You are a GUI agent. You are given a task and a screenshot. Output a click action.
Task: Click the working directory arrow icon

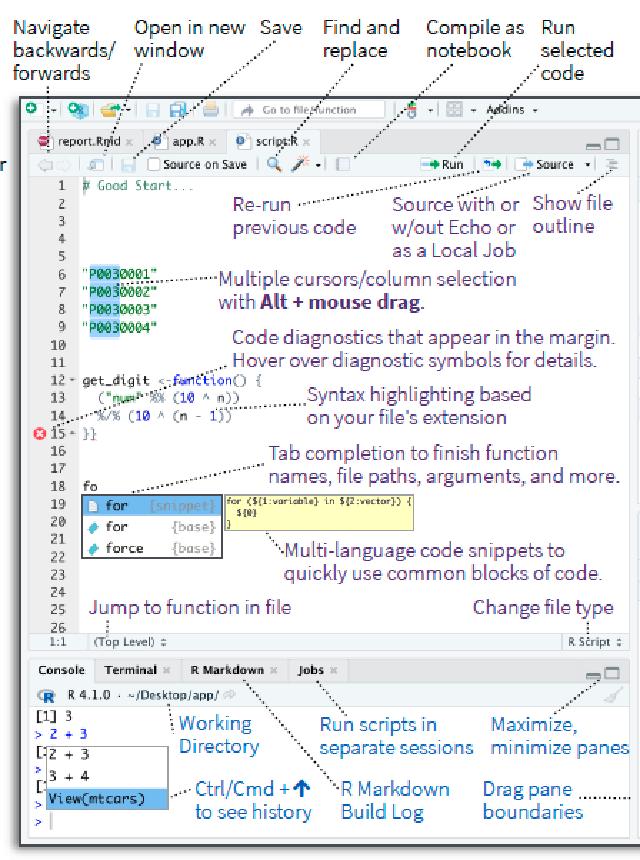229,695
